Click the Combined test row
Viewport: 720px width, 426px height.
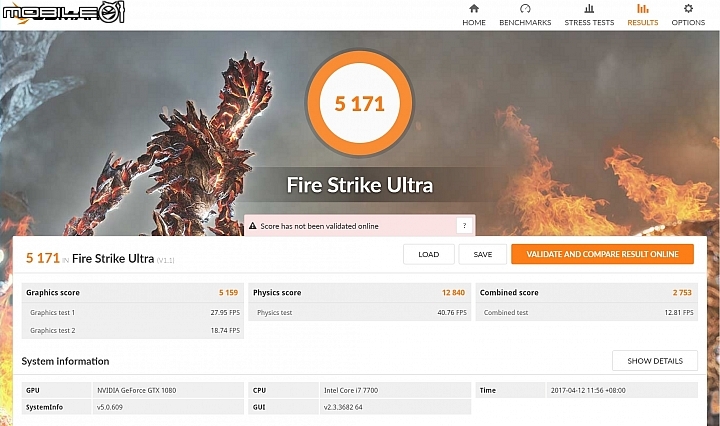(x=586, y=312)
